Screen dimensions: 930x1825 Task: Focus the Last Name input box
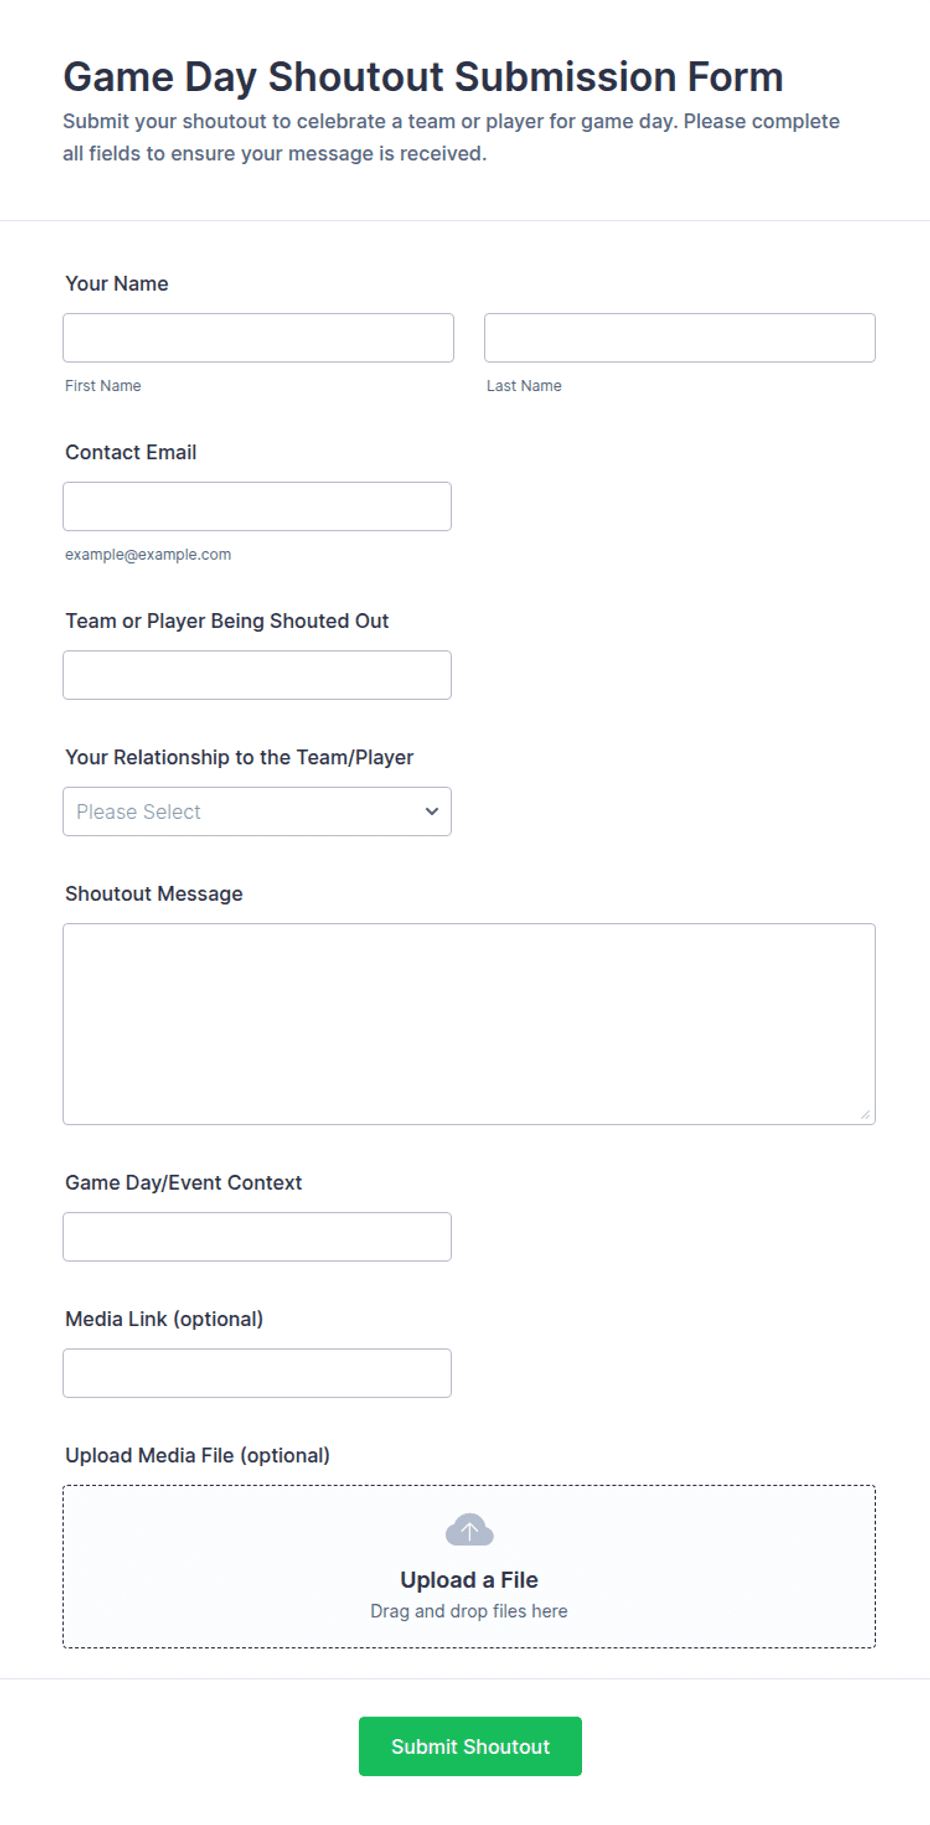[680, 338]
